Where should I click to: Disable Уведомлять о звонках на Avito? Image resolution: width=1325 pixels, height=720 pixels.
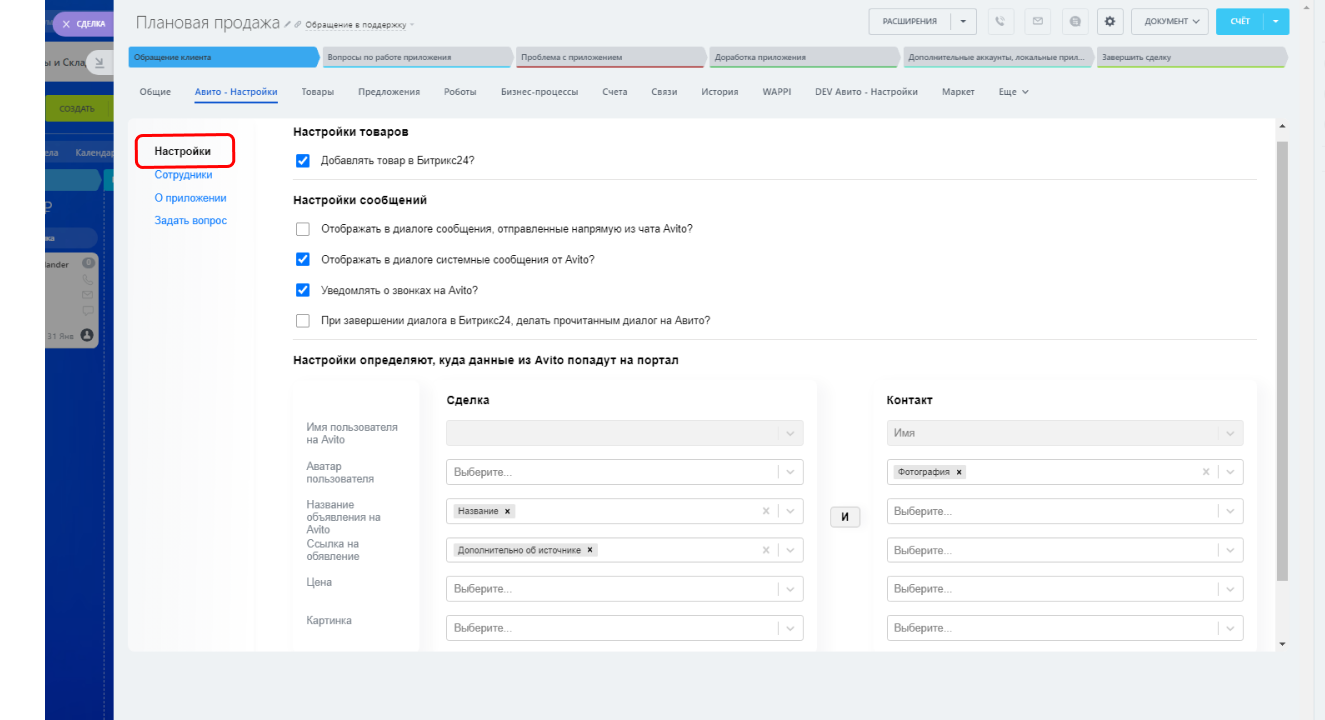(303, 290)
